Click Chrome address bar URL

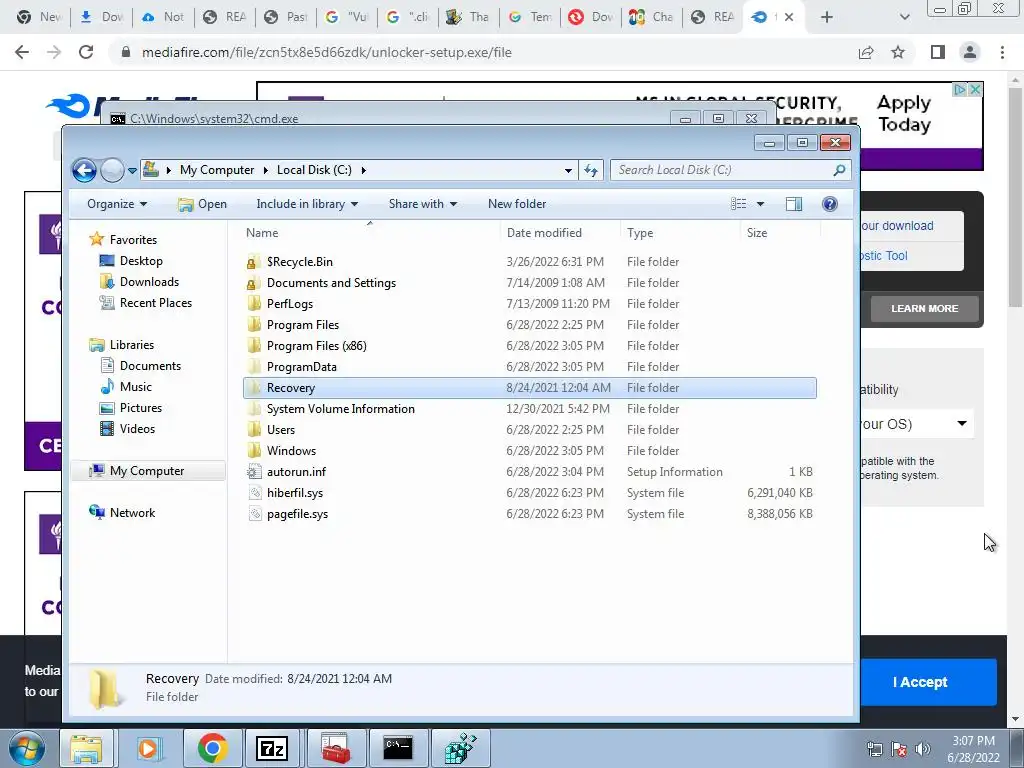[x=327, y=52]
